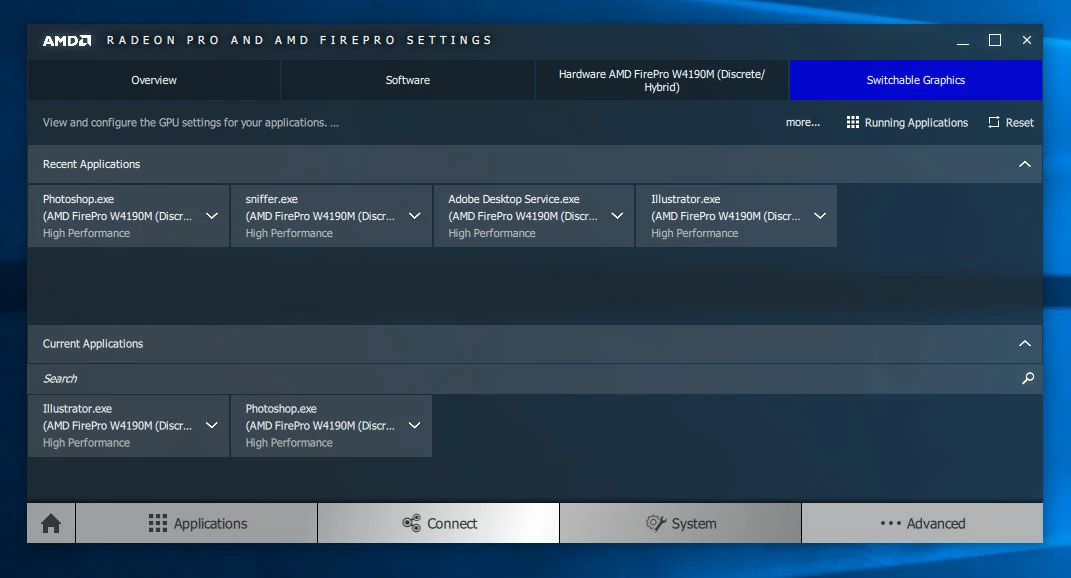Open dropdown for sniffer.exe
This screenshot has height=578, width=1071.
pyautogui.click(x=415, y=216)
